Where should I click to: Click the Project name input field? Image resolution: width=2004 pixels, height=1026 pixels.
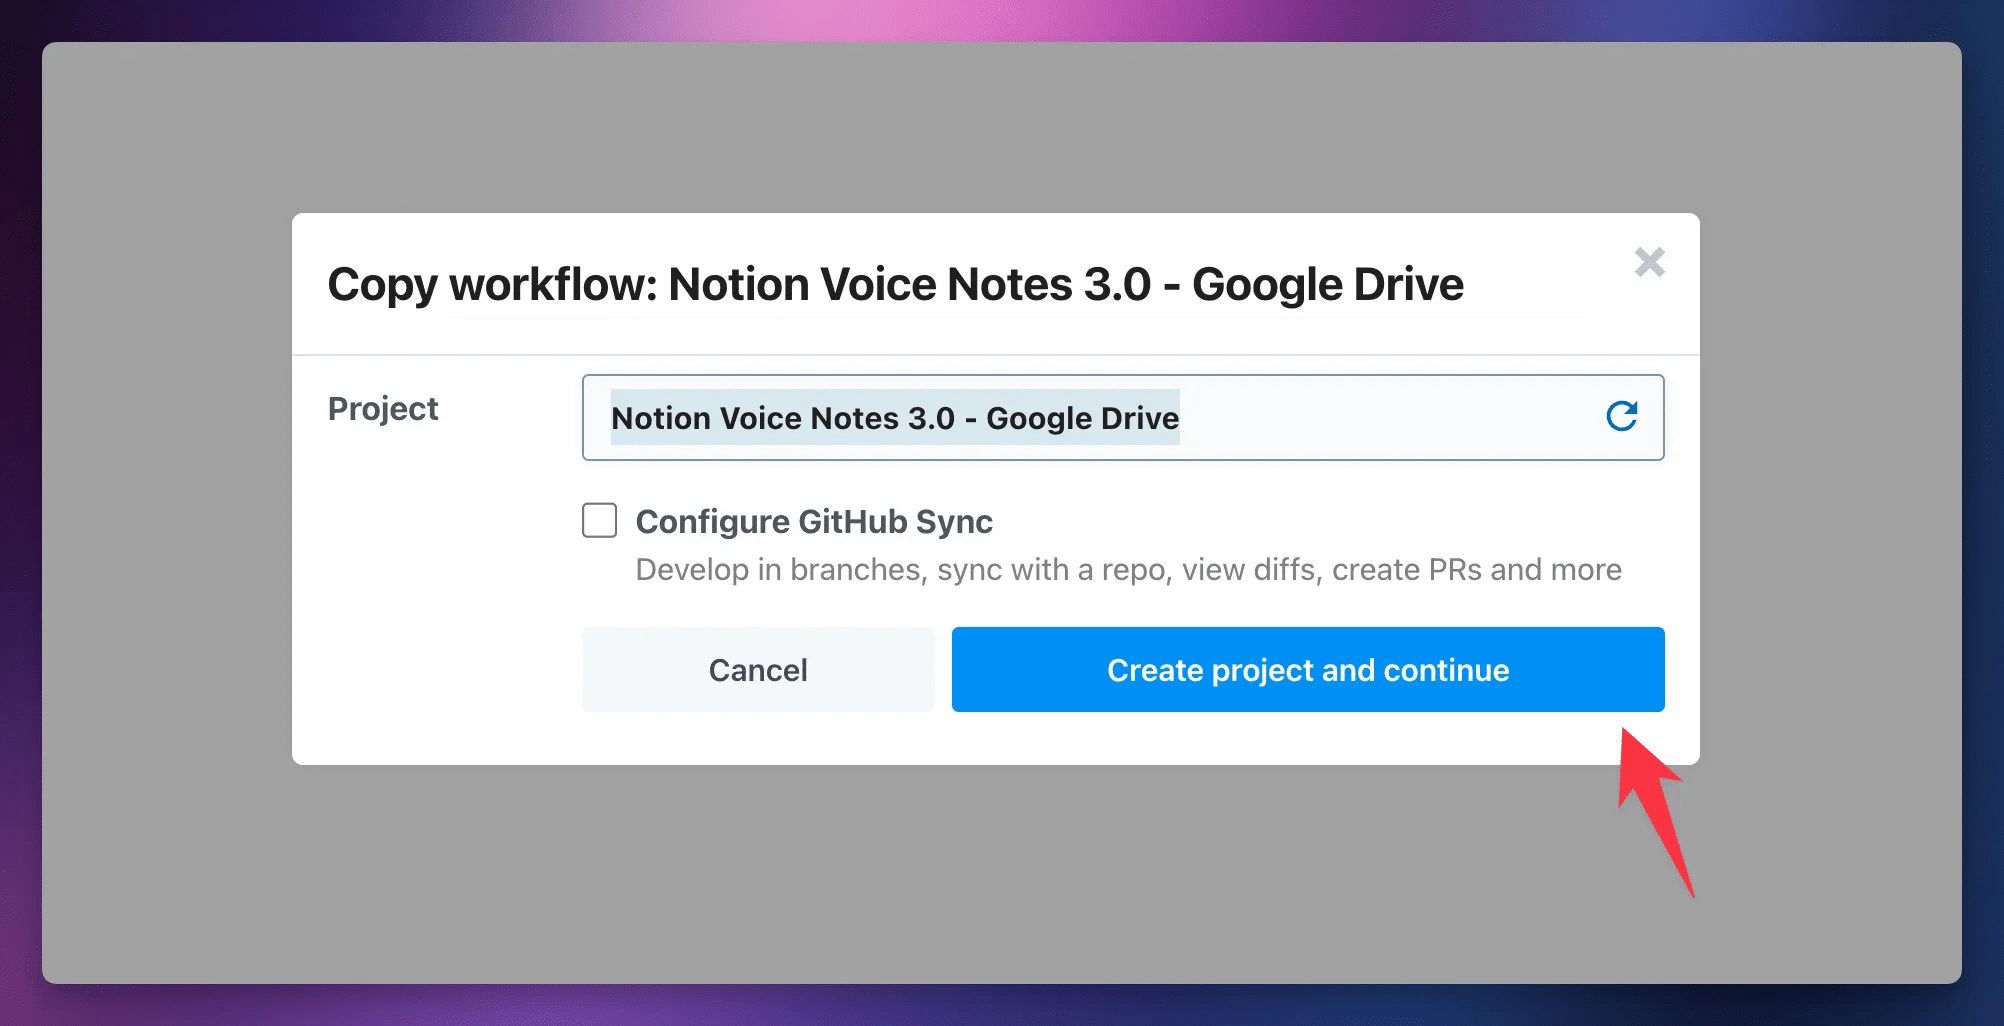tap(1123, 417)
